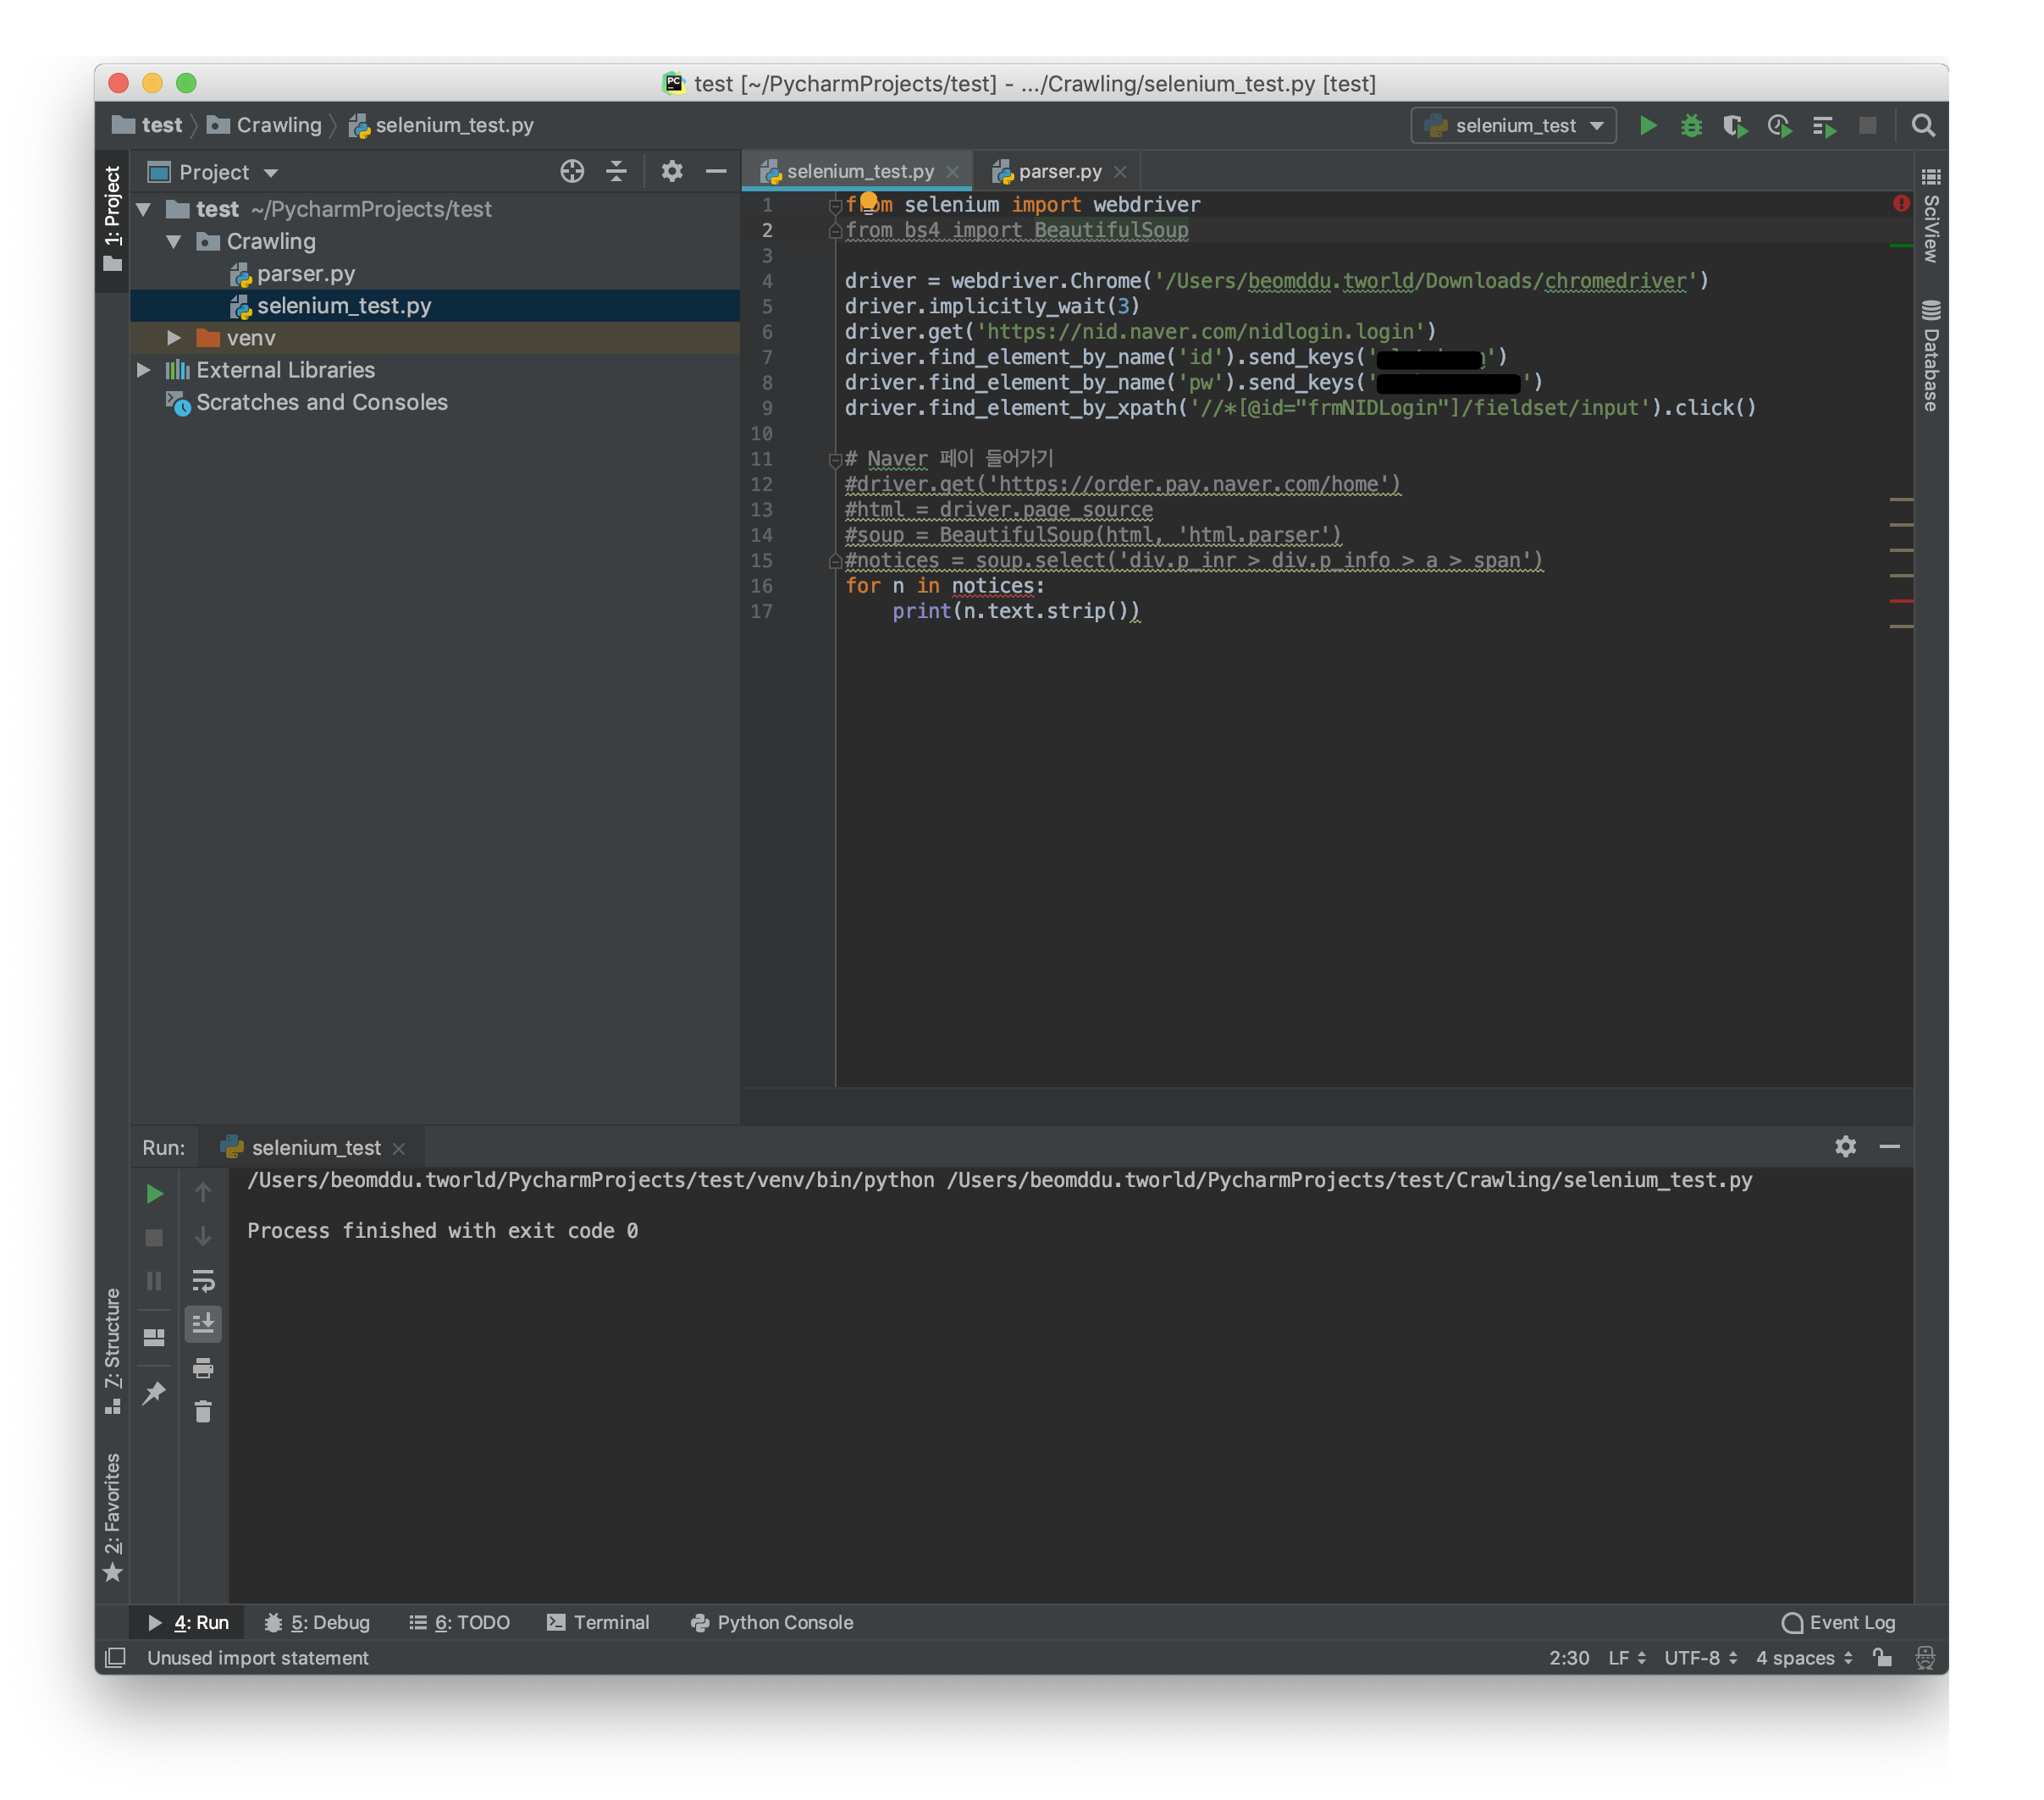Close the parser.py editor tab
The image size is (2044, 1800).
click(1120, 172)
